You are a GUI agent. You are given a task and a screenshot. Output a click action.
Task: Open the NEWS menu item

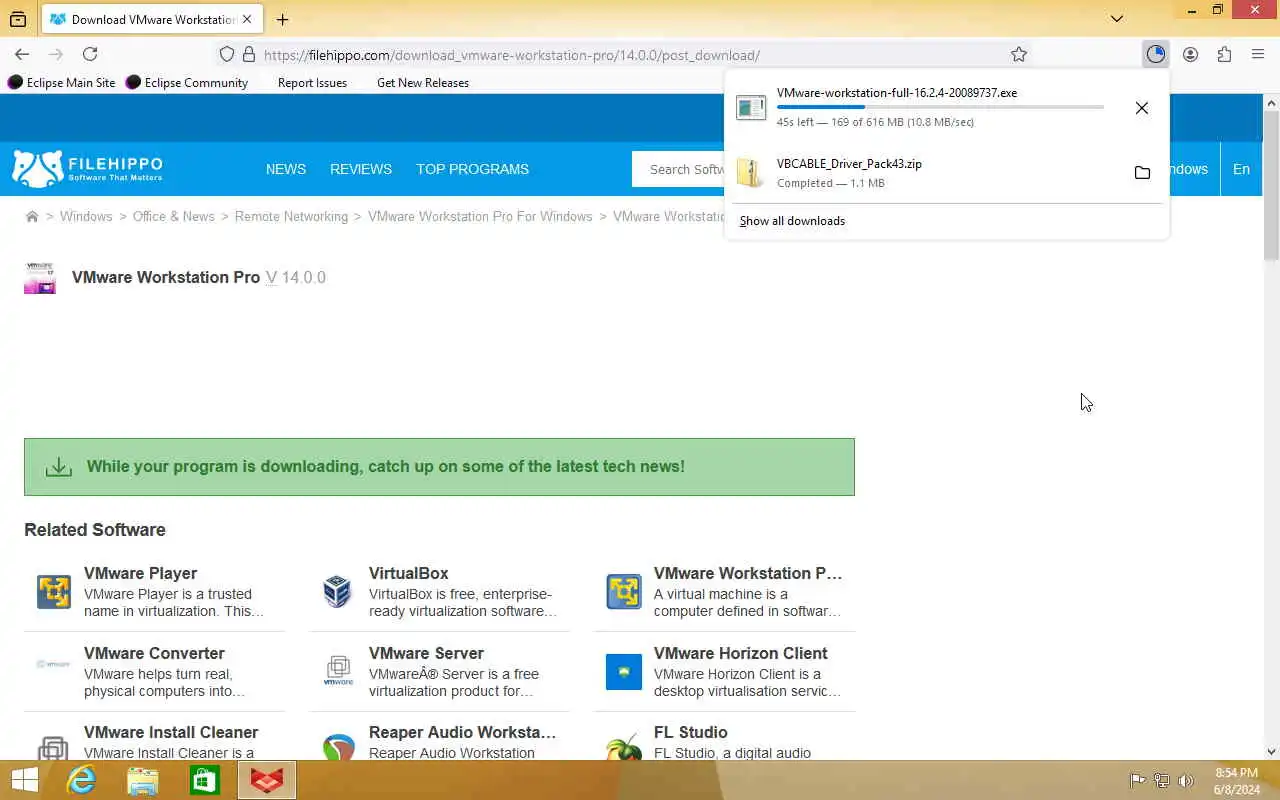coord(286,169)
